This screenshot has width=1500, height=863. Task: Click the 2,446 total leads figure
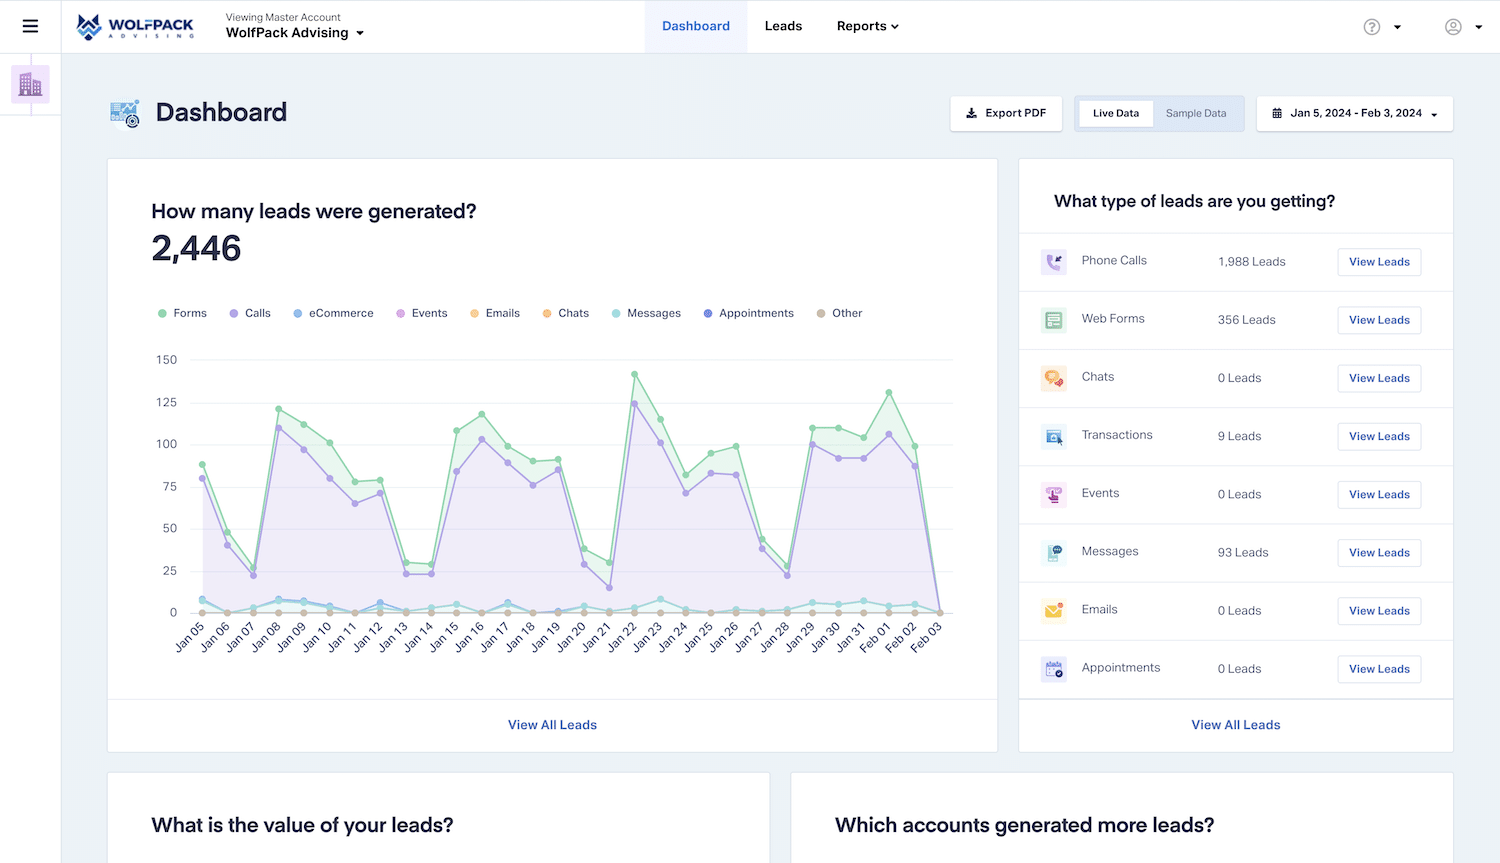click(196, 248)
